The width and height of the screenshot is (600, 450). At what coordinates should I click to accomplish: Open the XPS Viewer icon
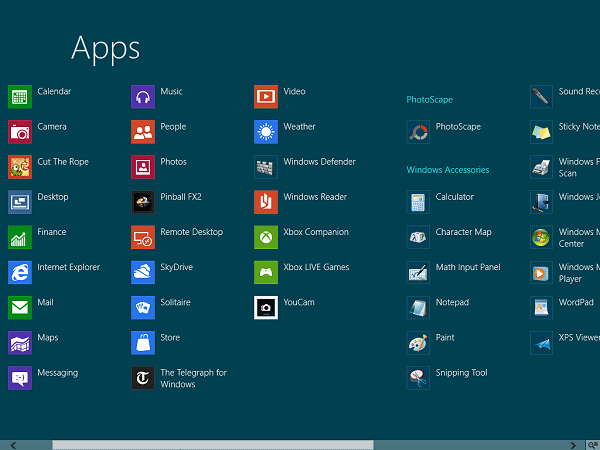541,343
